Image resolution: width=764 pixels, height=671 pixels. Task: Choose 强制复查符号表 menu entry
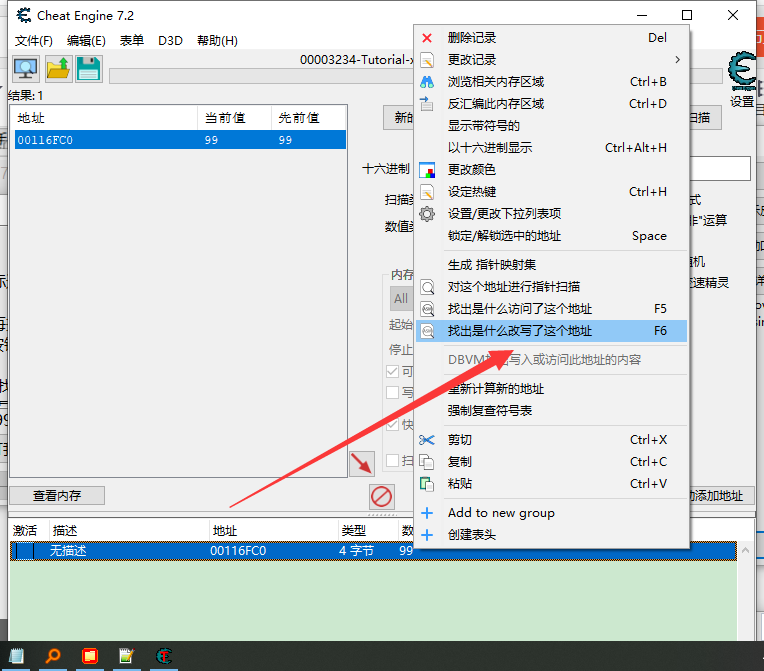click(552, 411)
